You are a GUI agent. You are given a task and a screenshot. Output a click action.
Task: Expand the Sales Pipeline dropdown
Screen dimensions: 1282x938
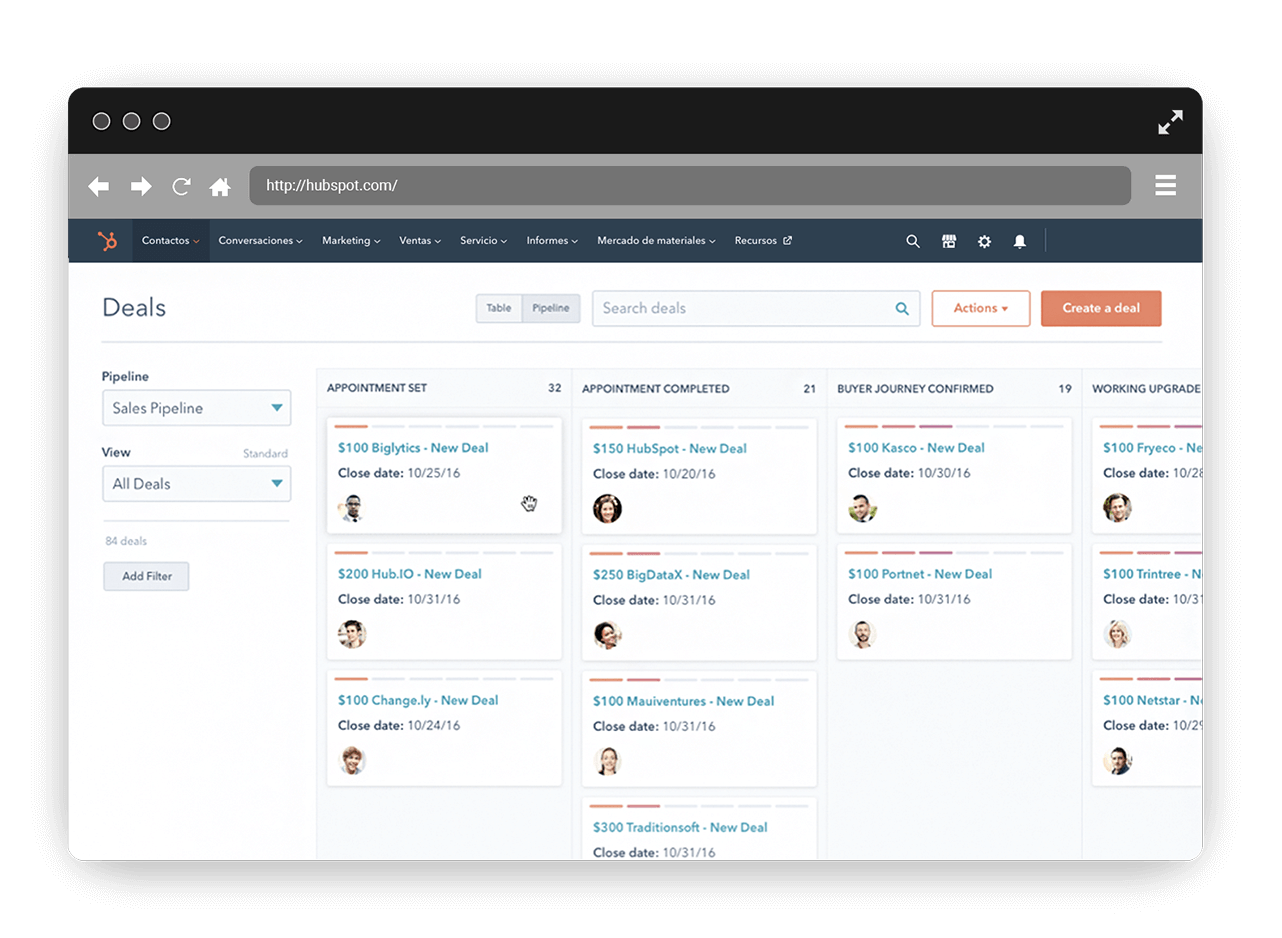coord(196,408)
